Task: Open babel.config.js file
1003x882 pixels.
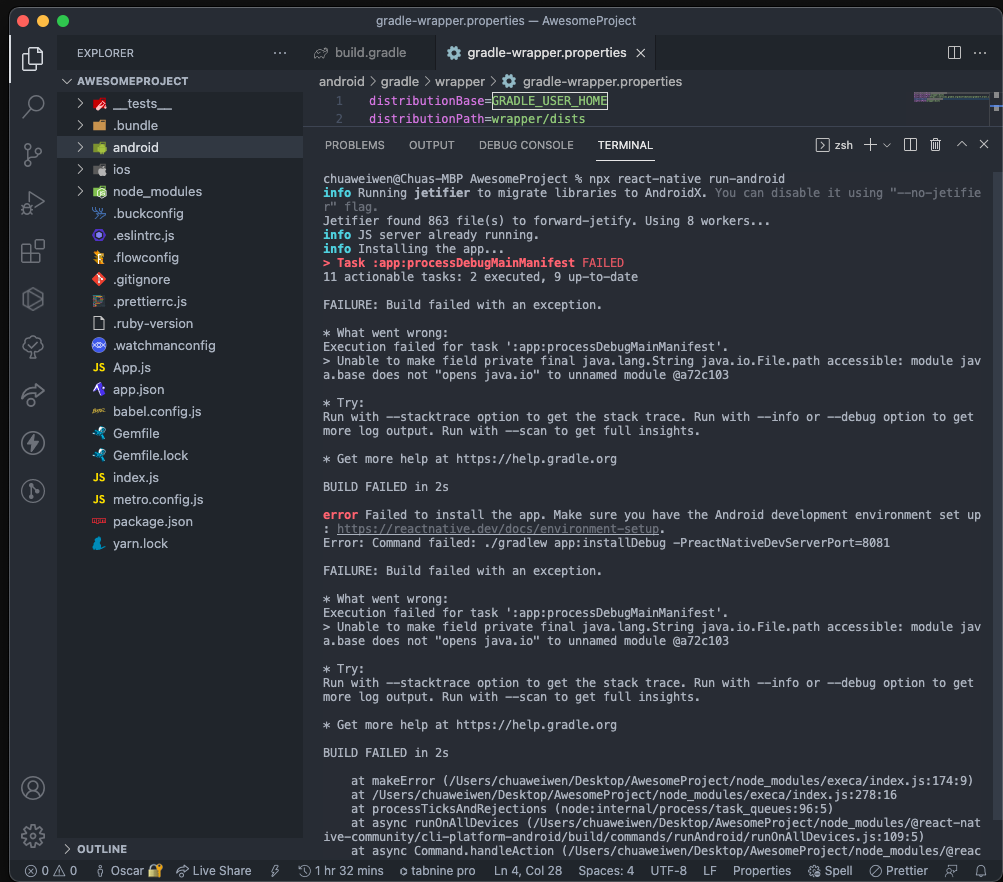Action: 180,411
